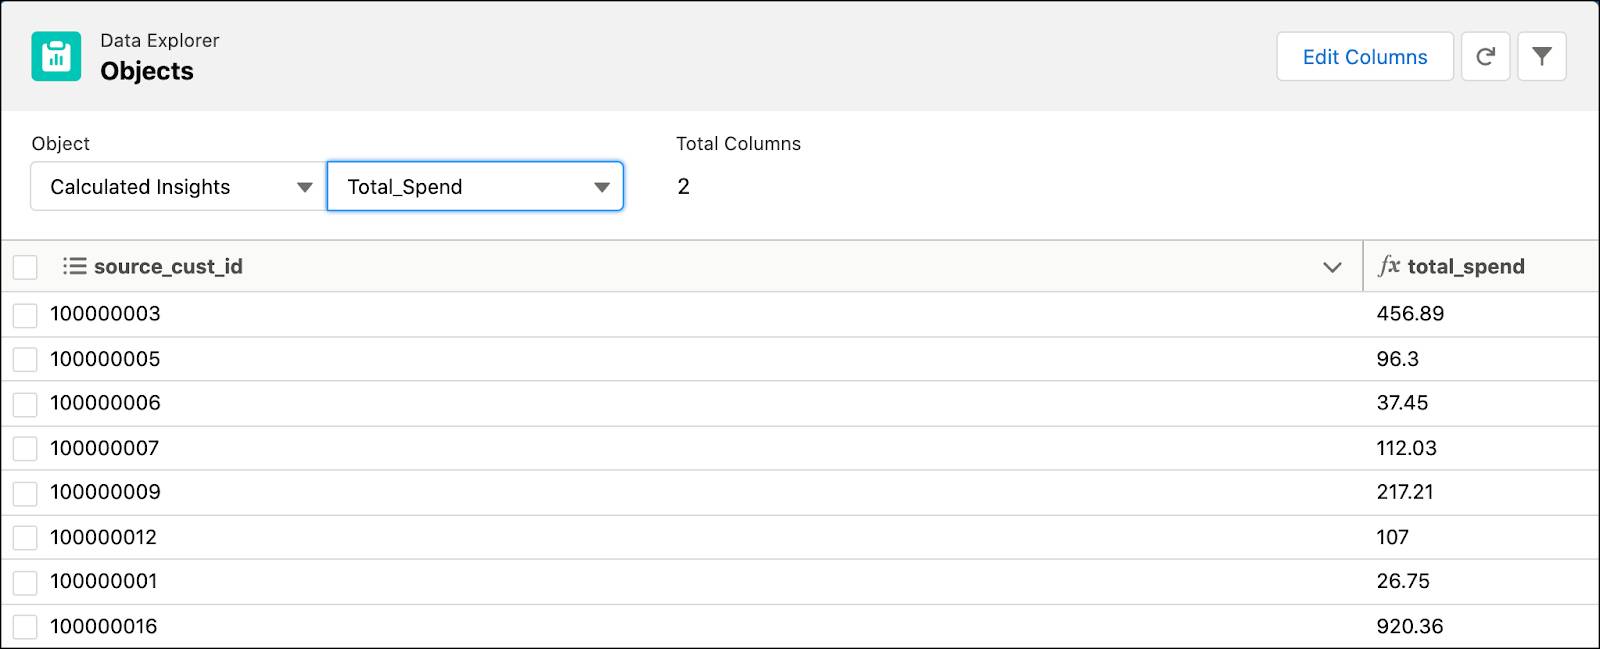The width and height of the screenshot is (1600, 649).
Task: Select customer ID 100000005 cell
Action: tap(105, 359)
